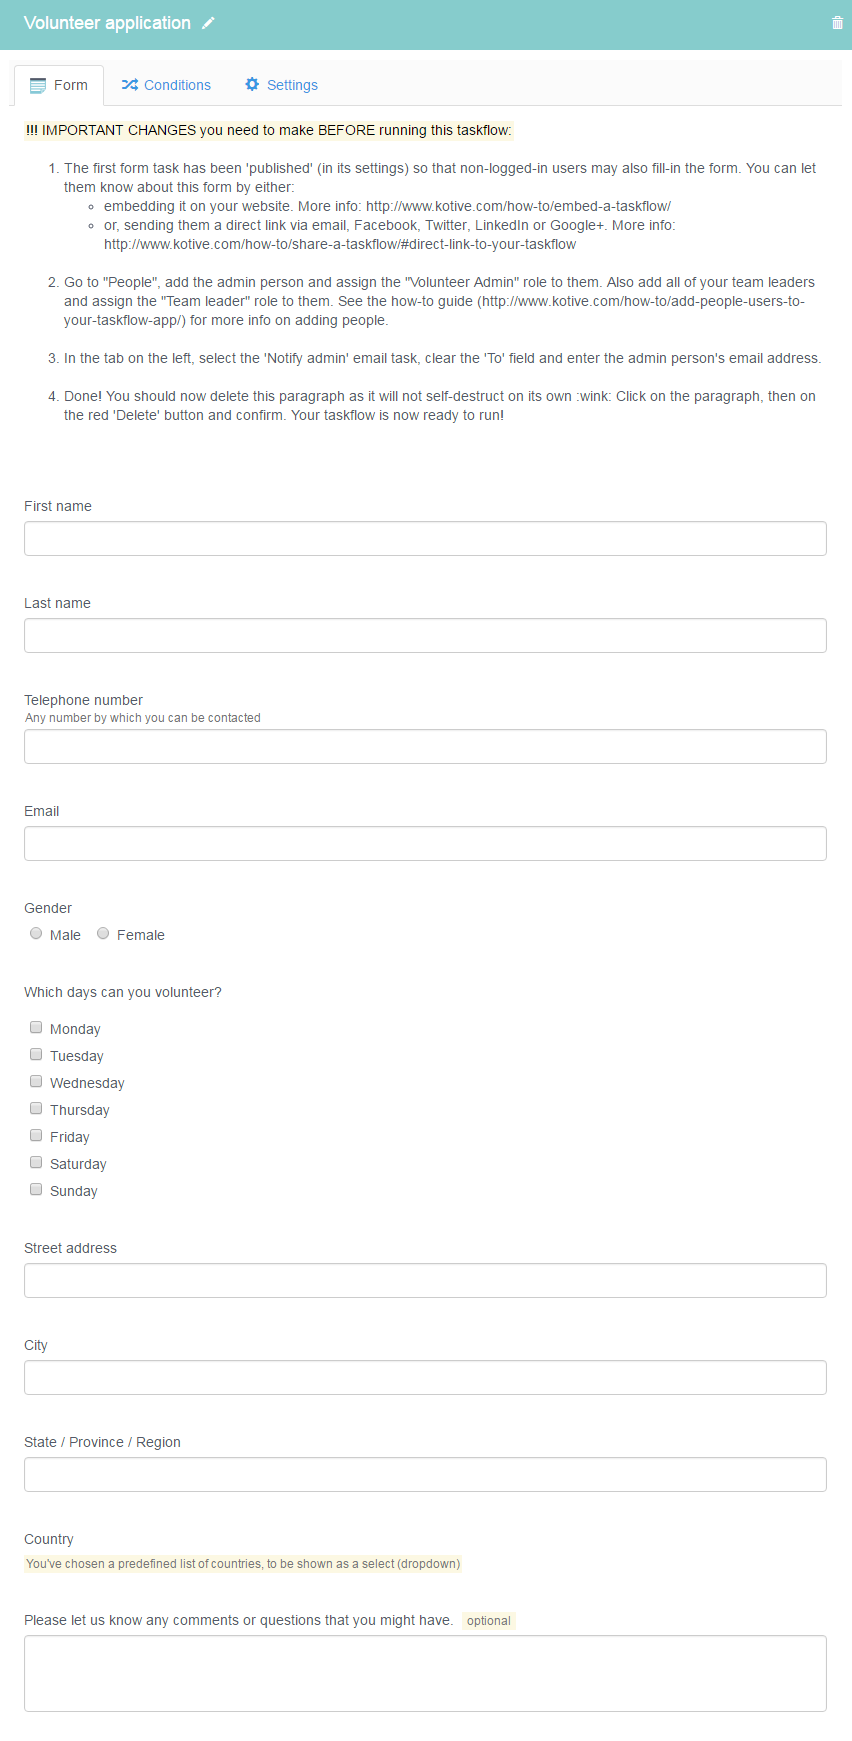Focus the Telephone number field
Image resolution: width=852 pixels, height=1741 pixels.
coord(425,746)
